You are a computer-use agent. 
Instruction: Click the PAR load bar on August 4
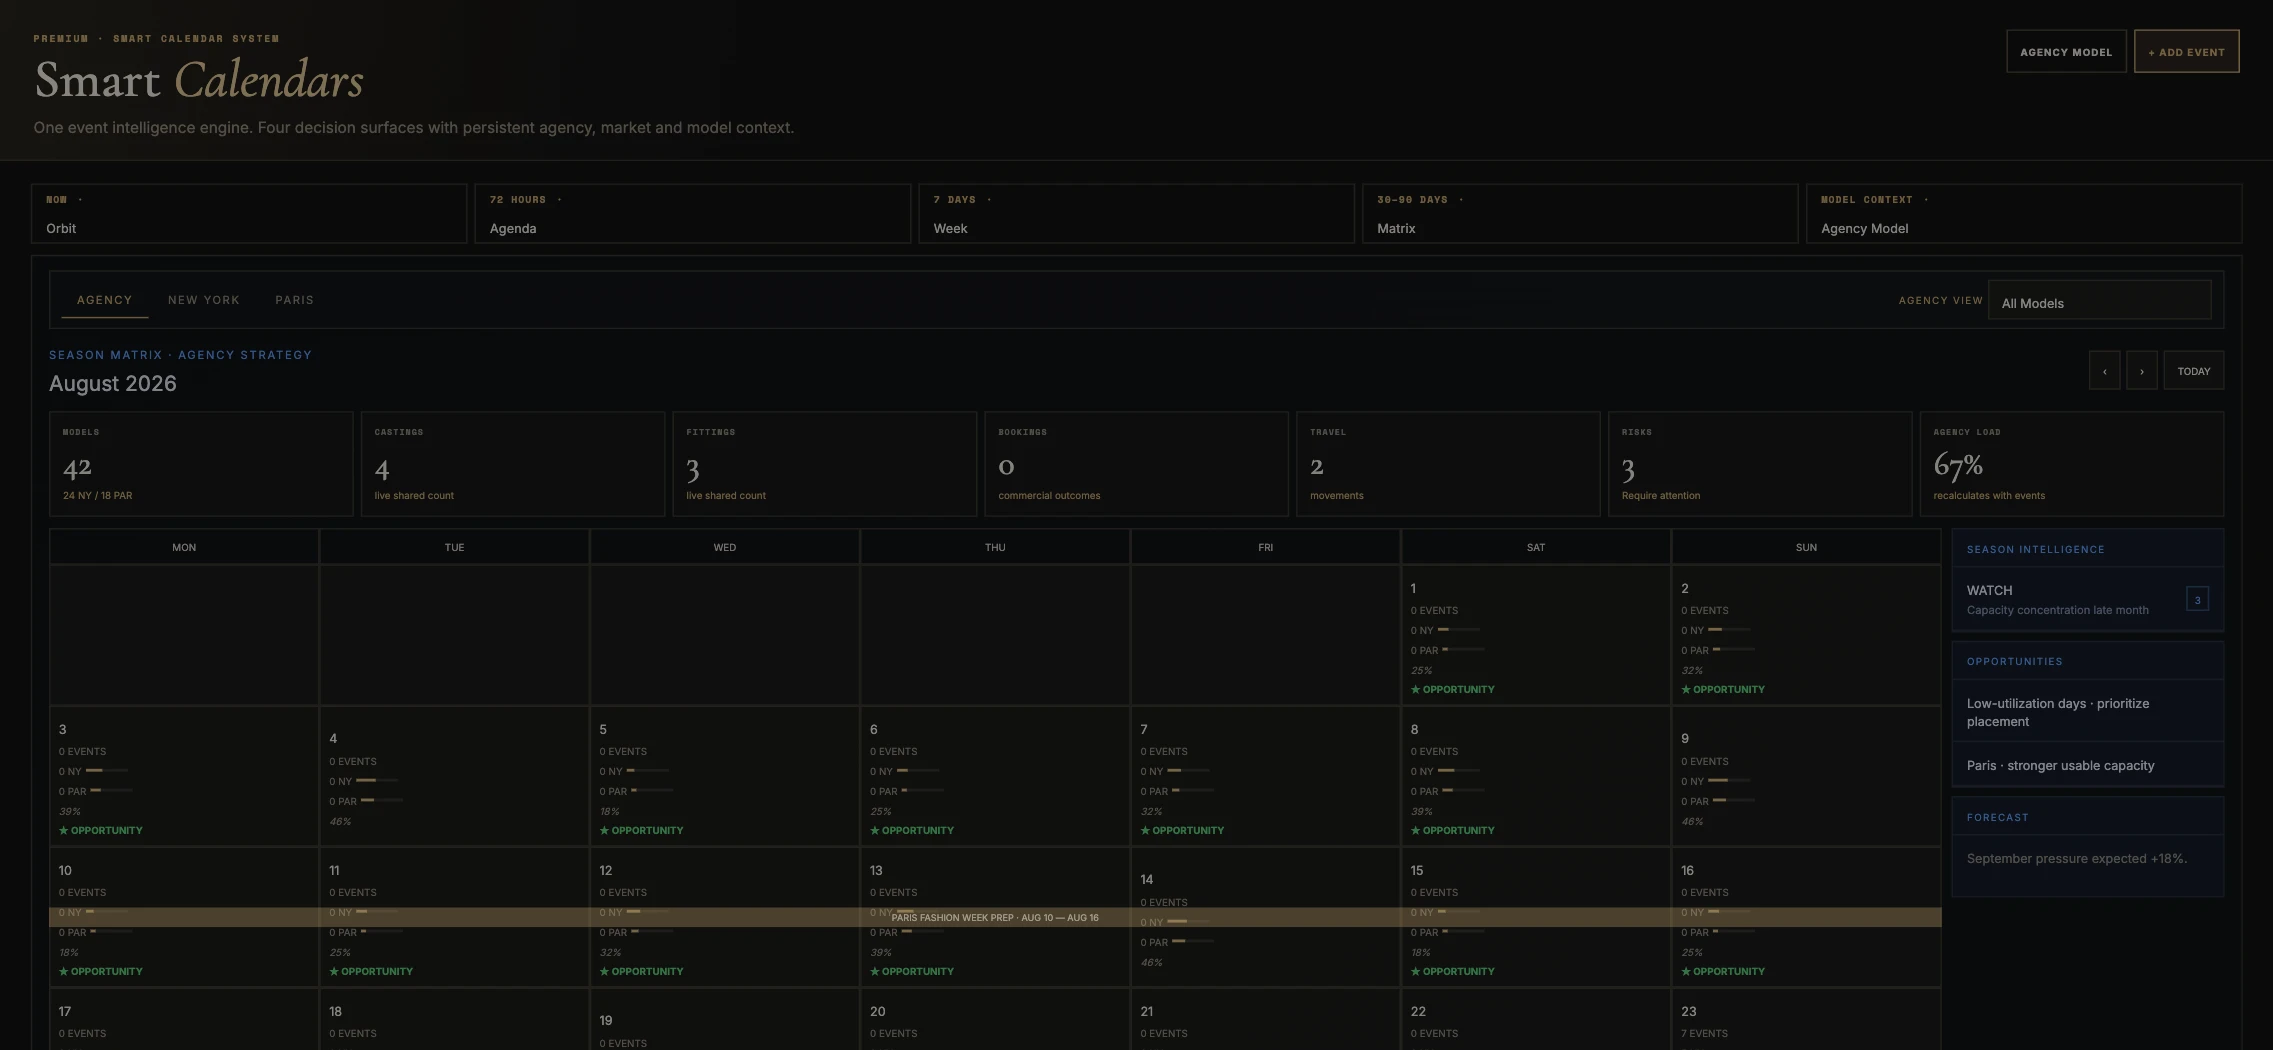(381, 801)
